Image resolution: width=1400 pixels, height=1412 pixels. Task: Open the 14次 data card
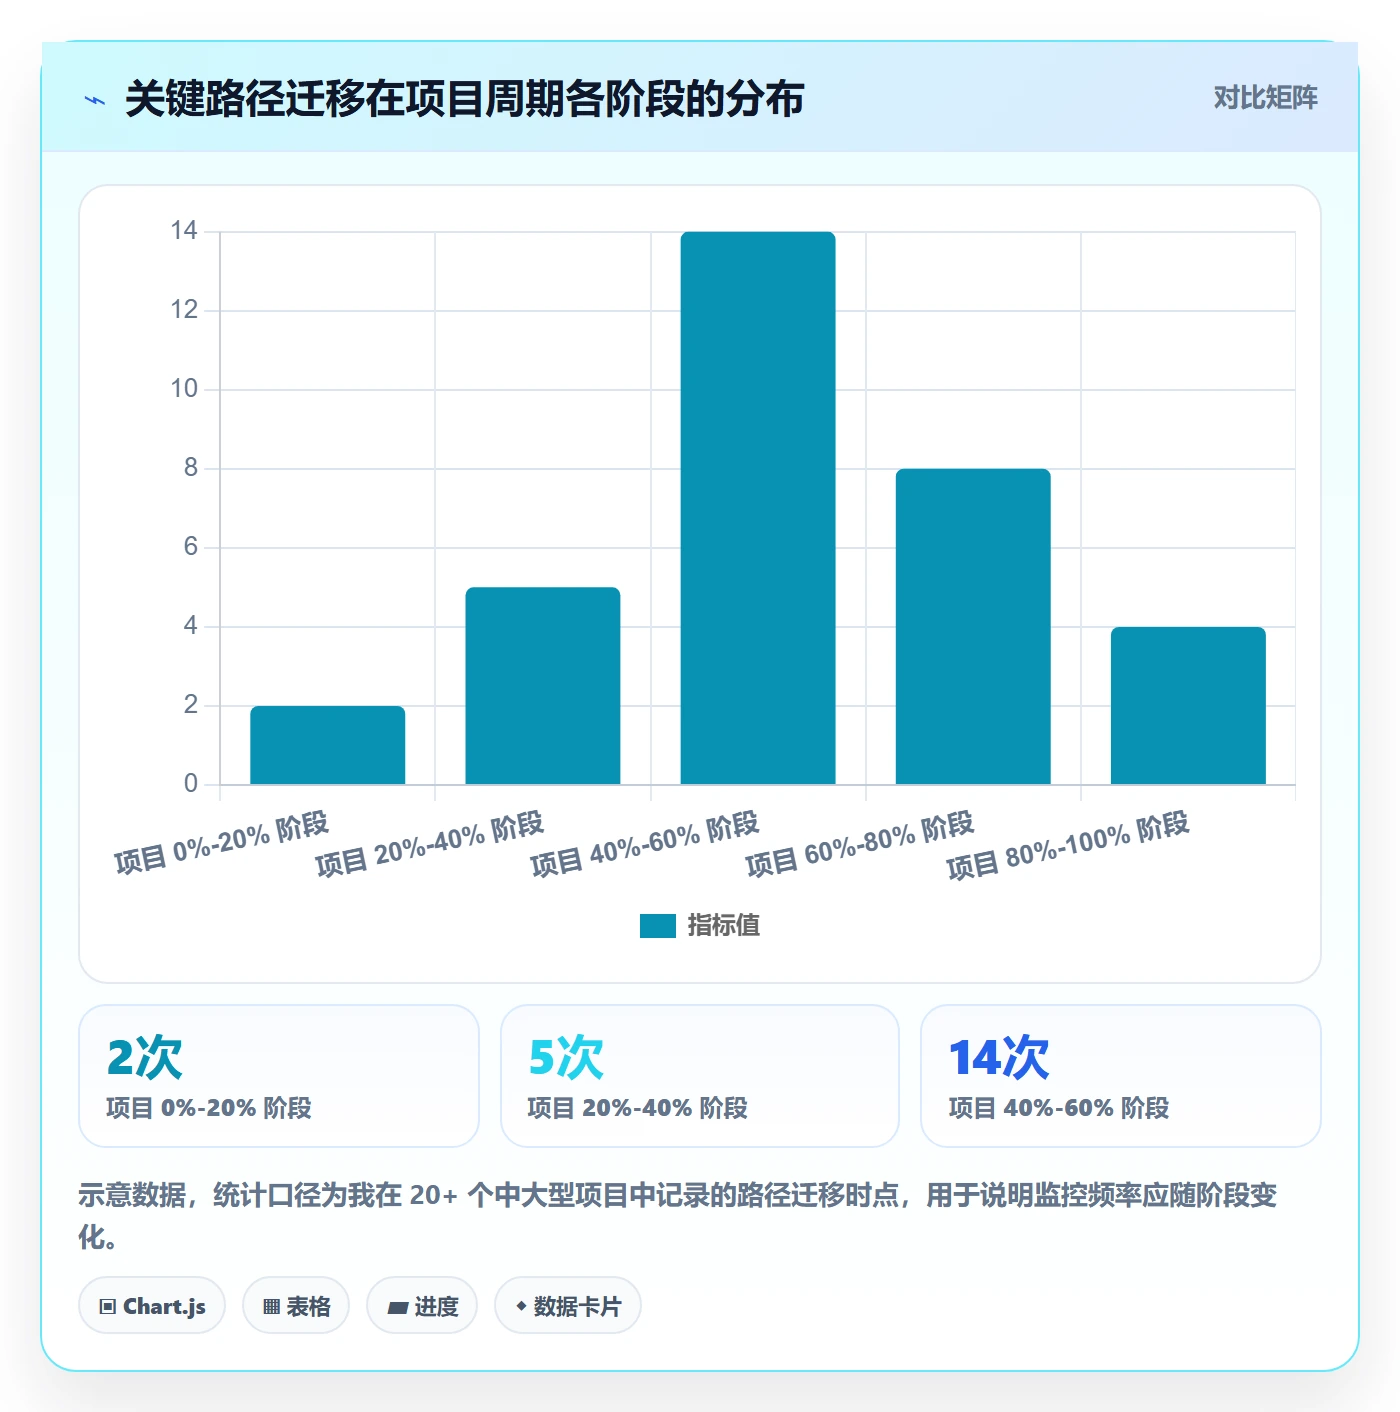coord(1121,1076)
